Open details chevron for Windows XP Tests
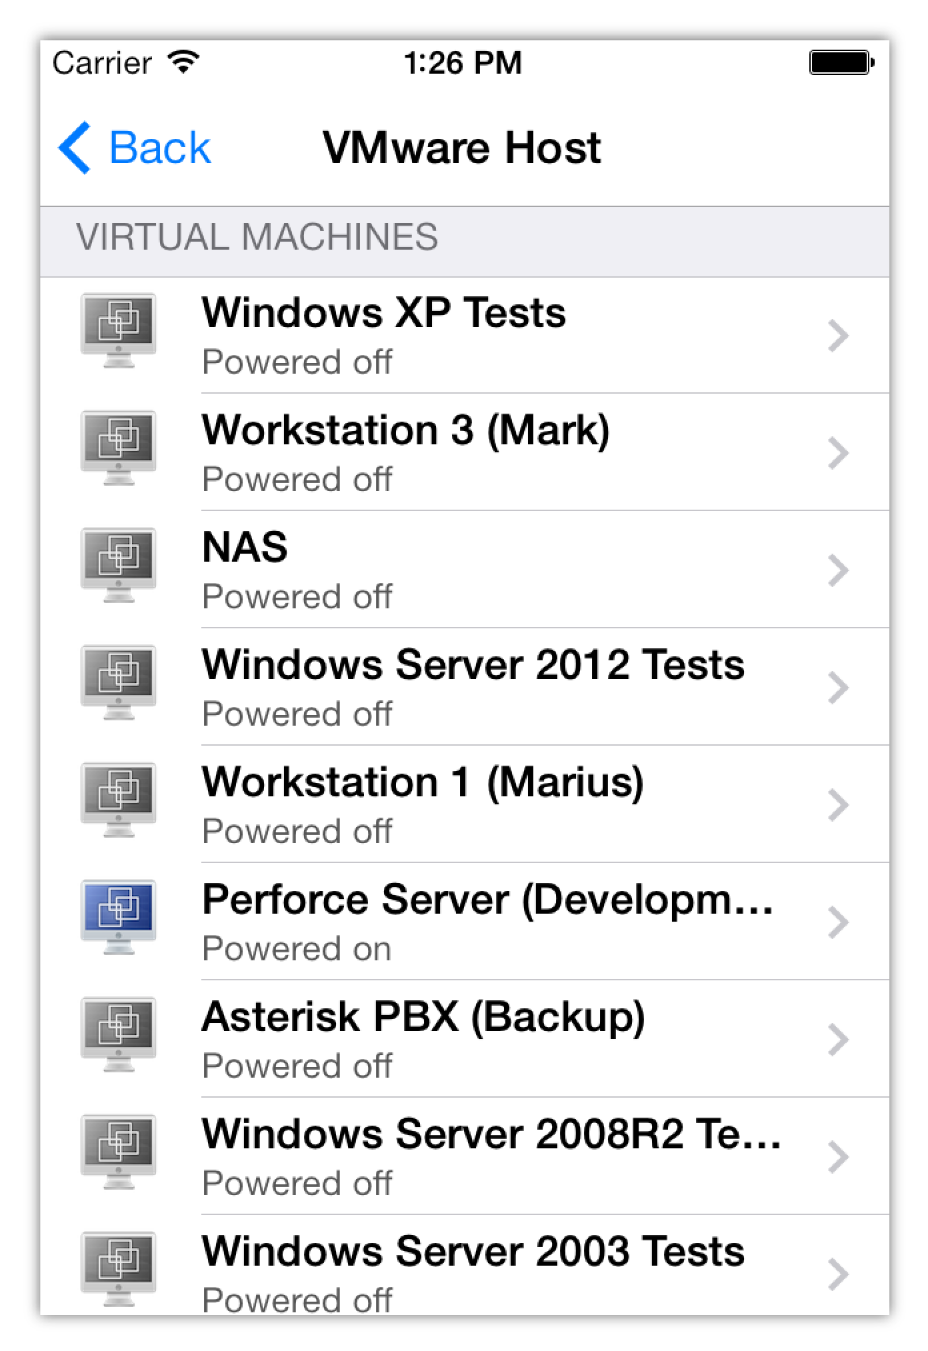The height and width of the screenshot is (1351, 928). tap(838, 336)
